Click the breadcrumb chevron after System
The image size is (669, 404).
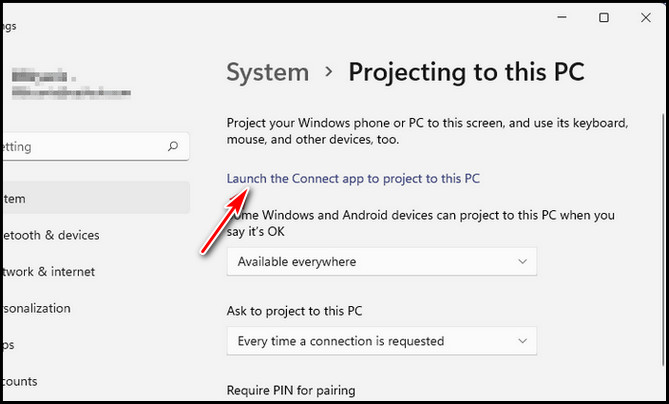pyautogui.click(x=329, y=72)
